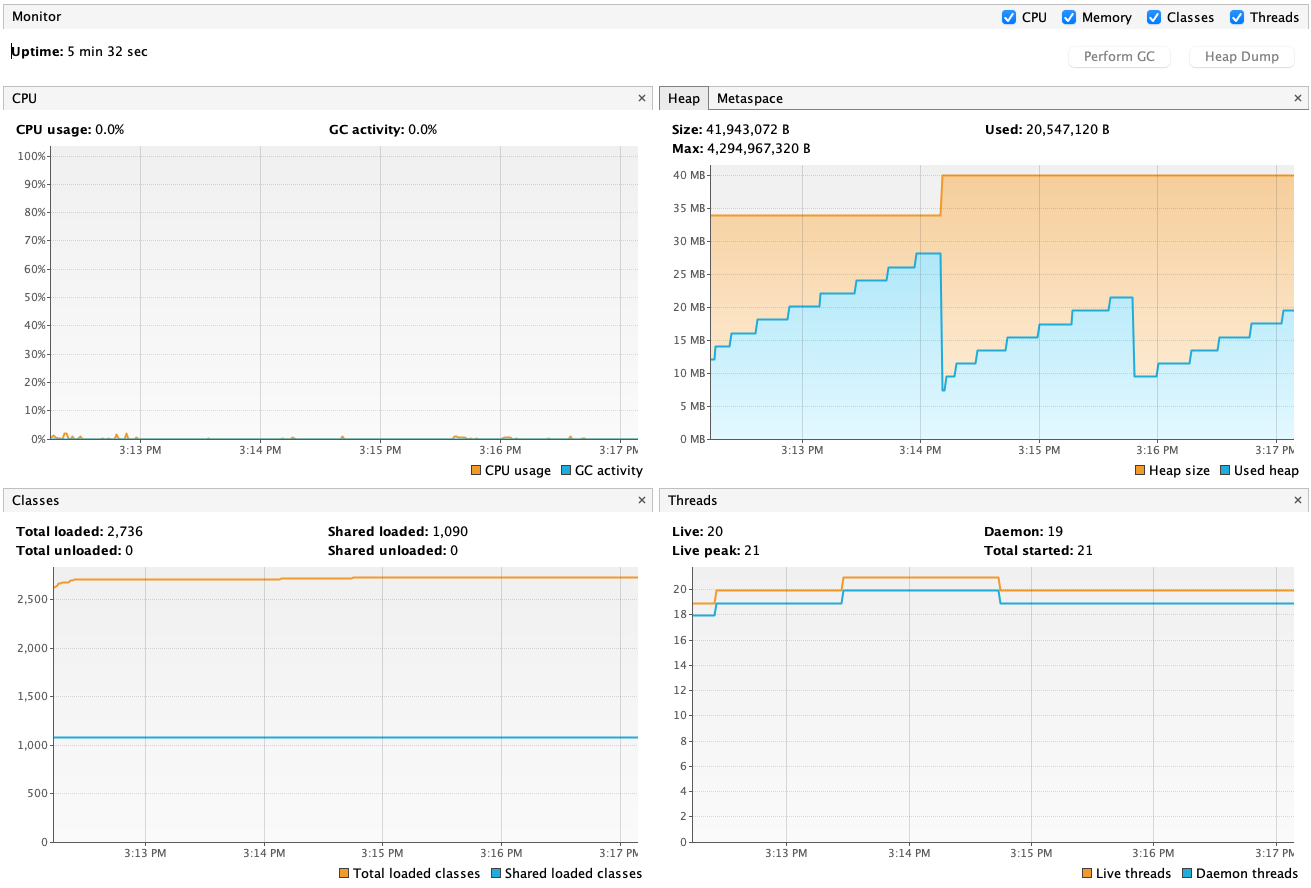Image resolution: width=1311 pixels, height=888 pixels.
Task: Toggle the Threads checkbox
Action: [1237, 17]
